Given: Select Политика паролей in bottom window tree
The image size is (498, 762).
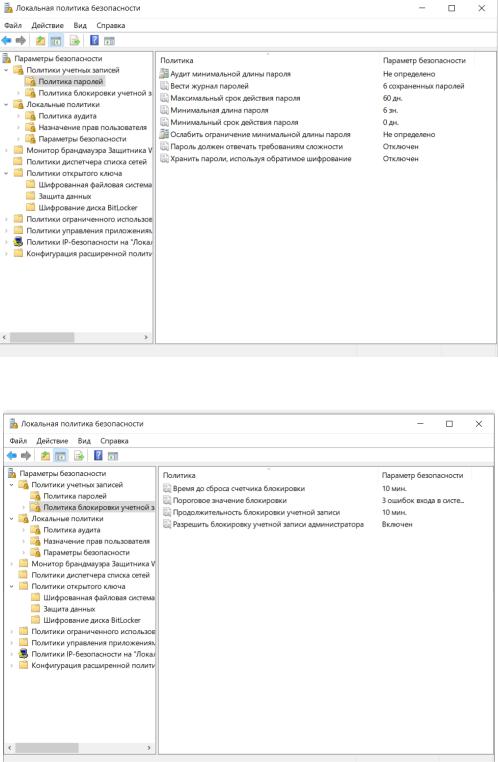Looking at the screenshot, I should tap(75, 496).
